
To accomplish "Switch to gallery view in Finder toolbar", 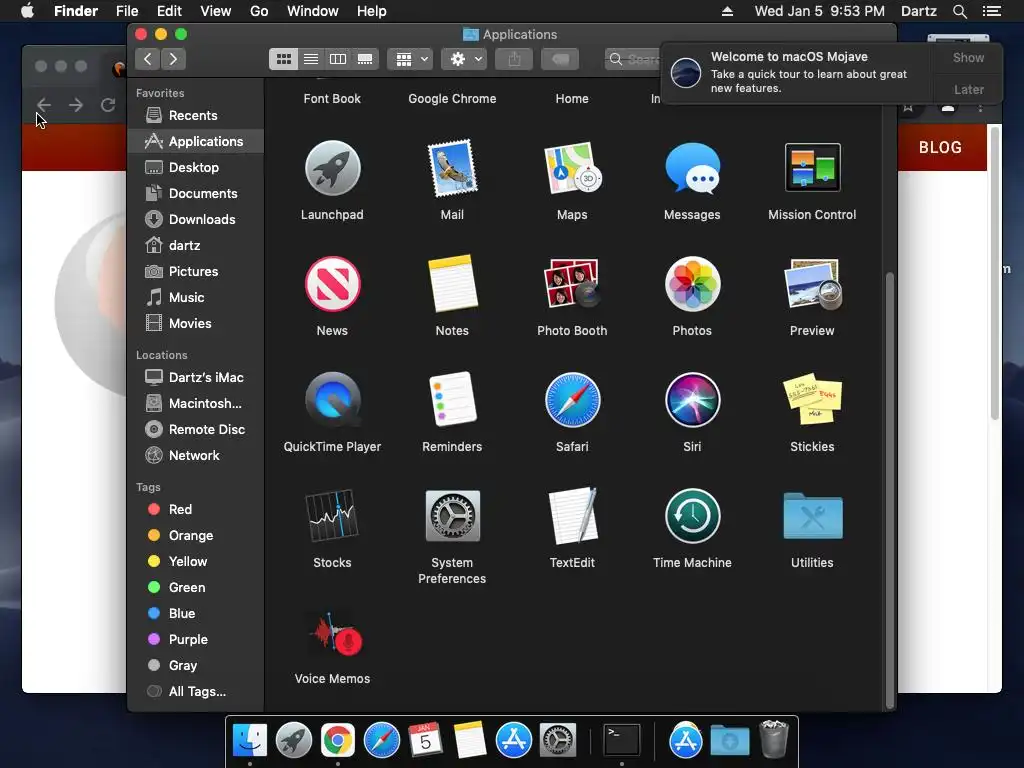I will coord(365,59).
